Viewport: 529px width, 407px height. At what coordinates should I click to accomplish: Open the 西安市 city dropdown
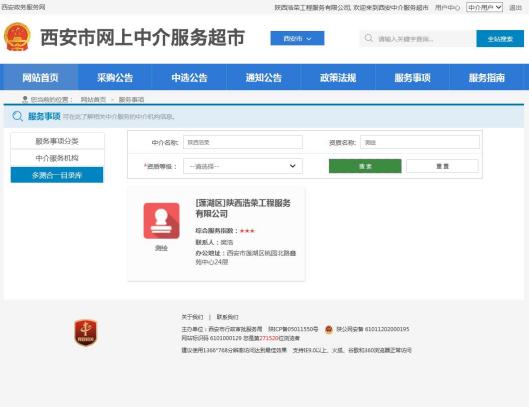point(297,38)
